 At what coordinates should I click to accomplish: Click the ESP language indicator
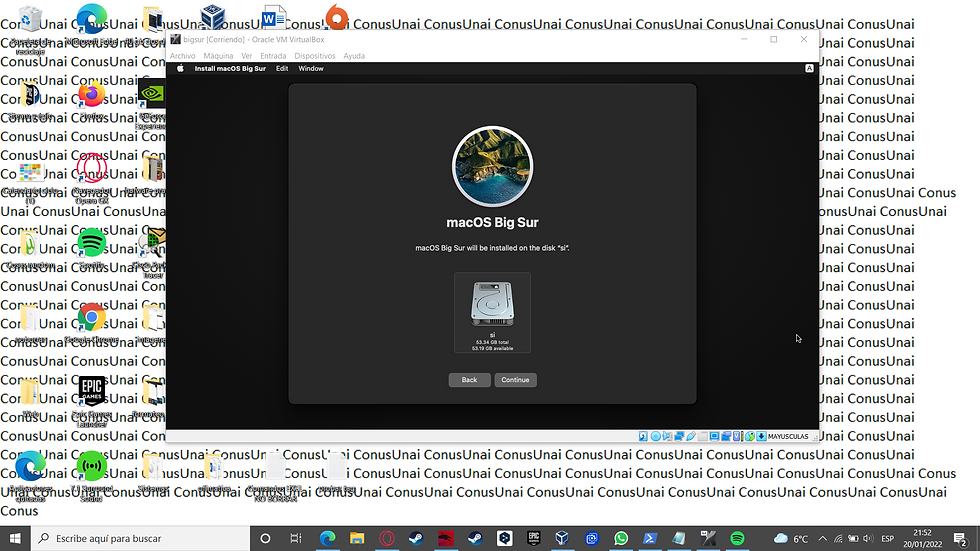(x=888, y=539)
